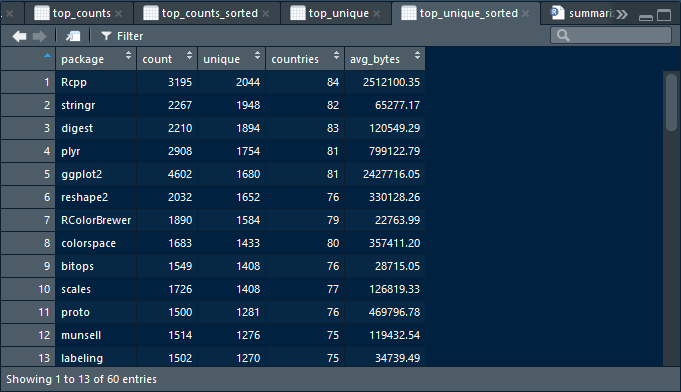Select avg_bytes value 34739.49
The image size is (681, 392).
[x=397, y=358]
